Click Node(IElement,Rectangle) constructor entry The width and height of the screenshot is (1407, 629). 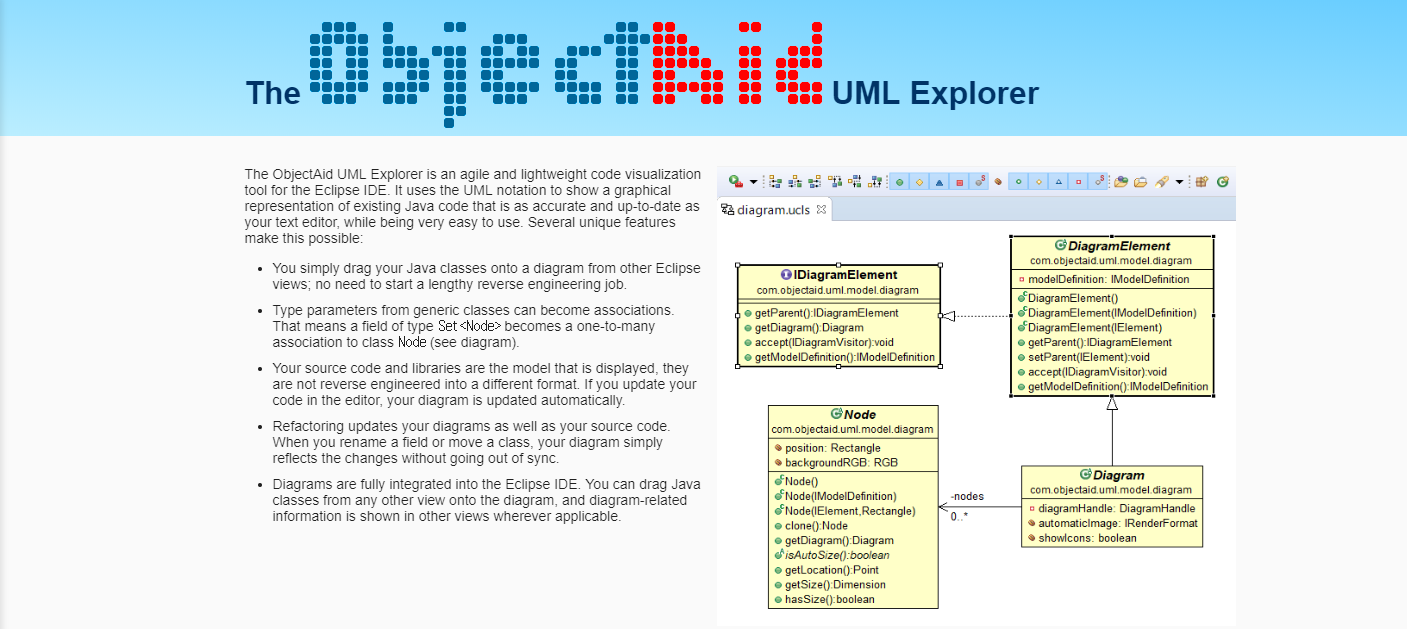850,511
